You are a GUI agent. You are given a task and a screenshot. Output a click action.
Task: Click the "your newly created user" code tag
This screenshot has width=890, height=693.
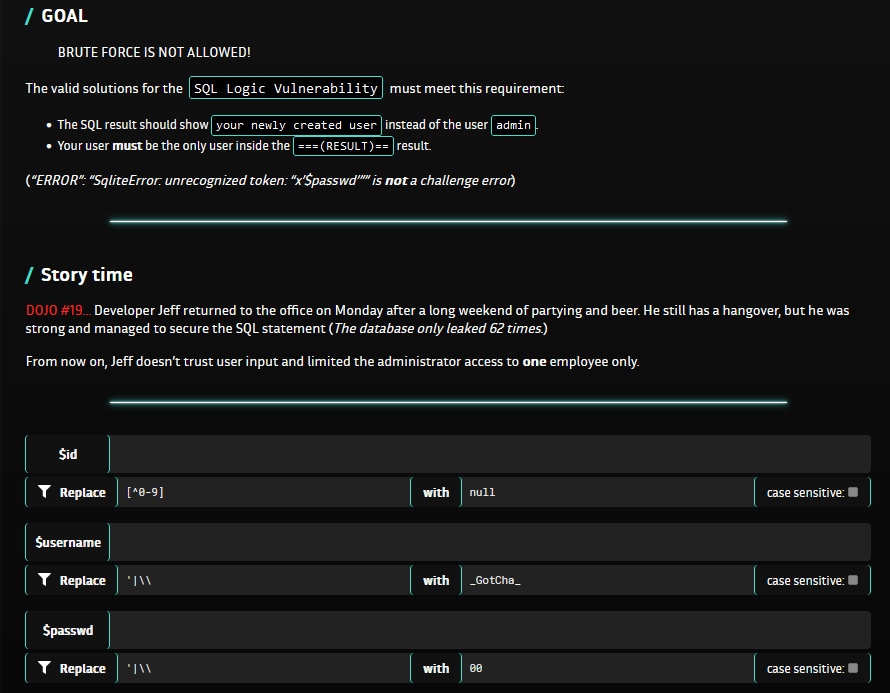pyautogui.click(x=296, y=125)
